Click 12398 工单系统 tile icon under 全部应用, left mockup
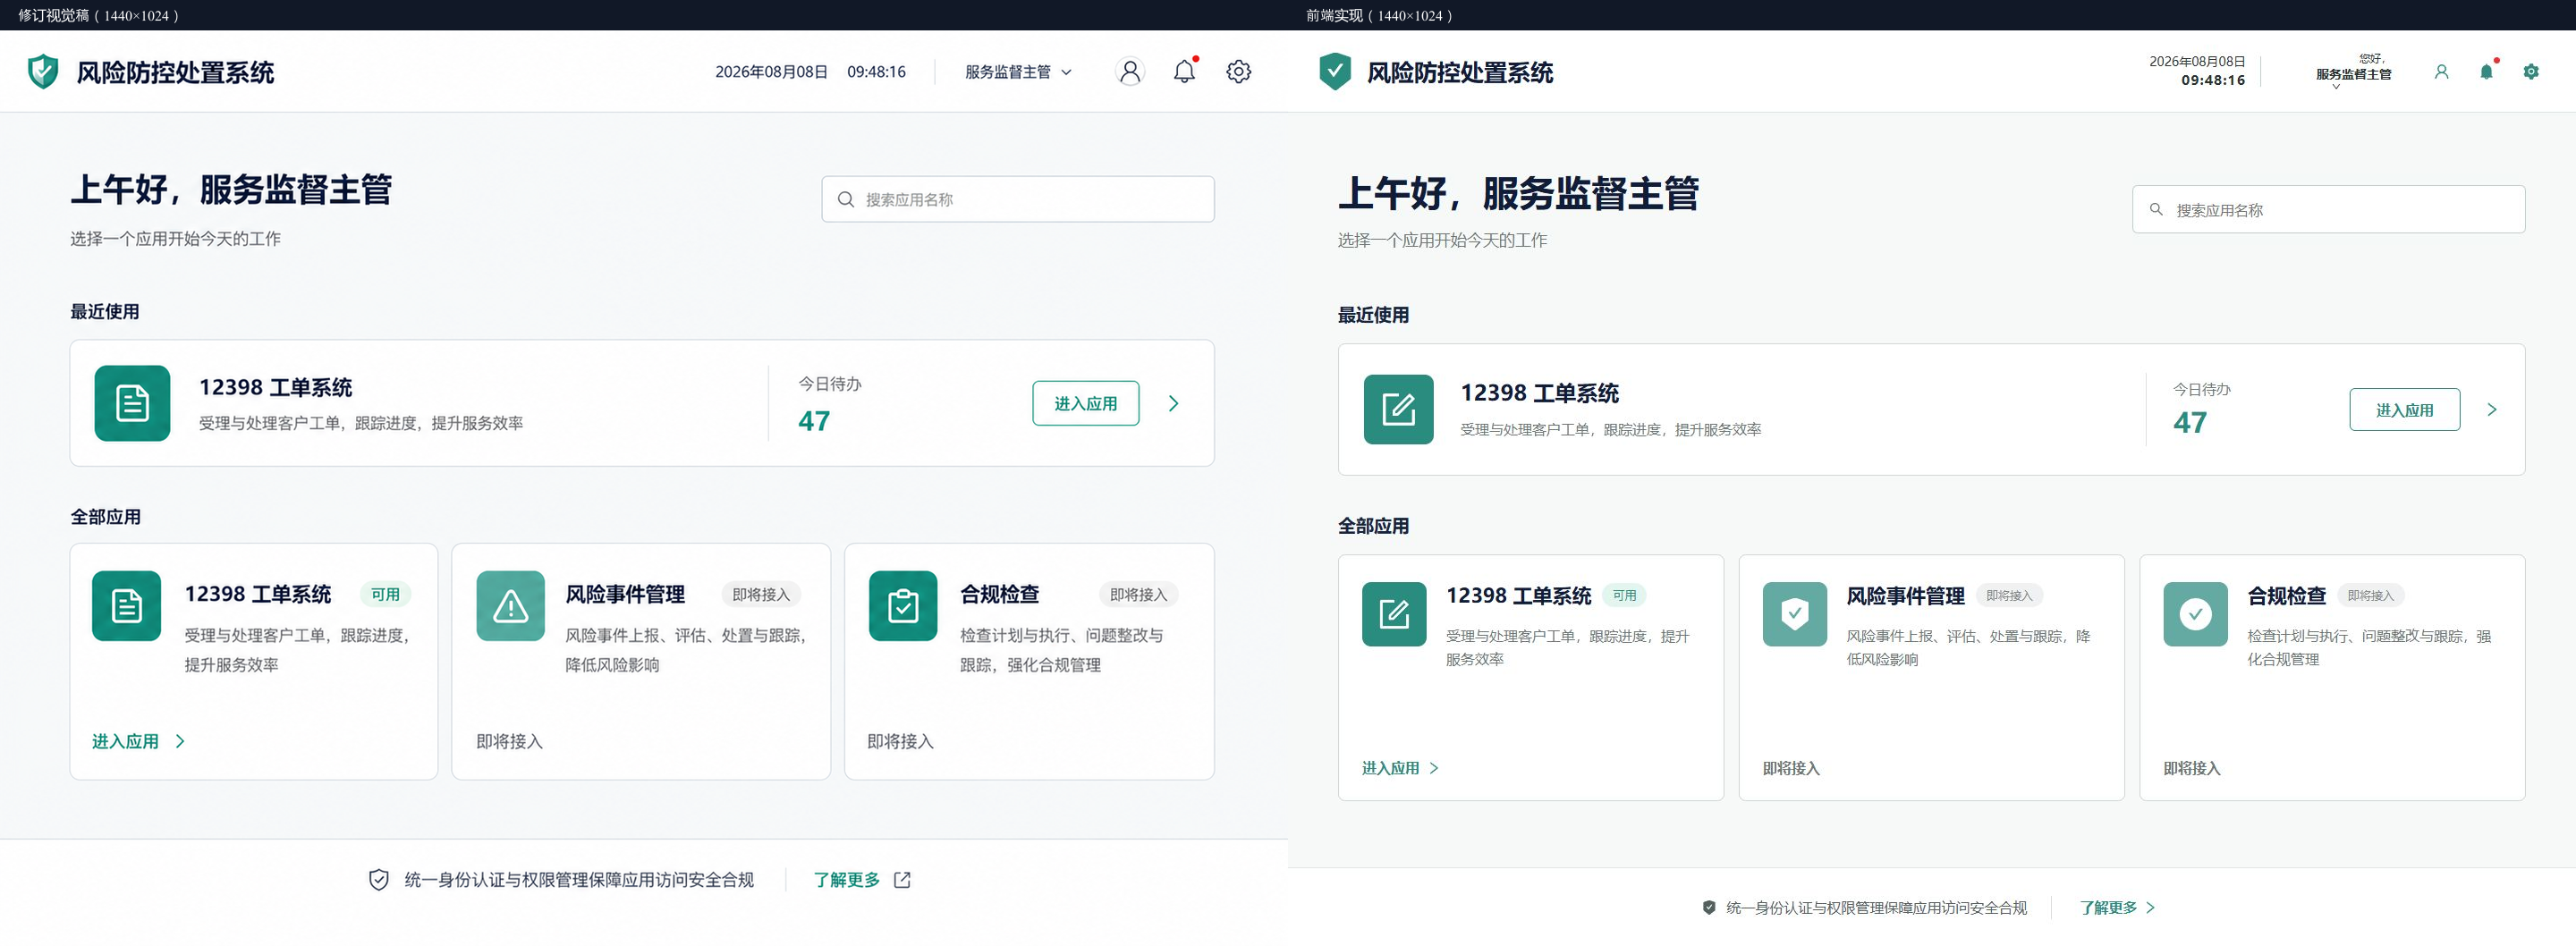Screen dimensions: 2576x946 click(127, 606)
